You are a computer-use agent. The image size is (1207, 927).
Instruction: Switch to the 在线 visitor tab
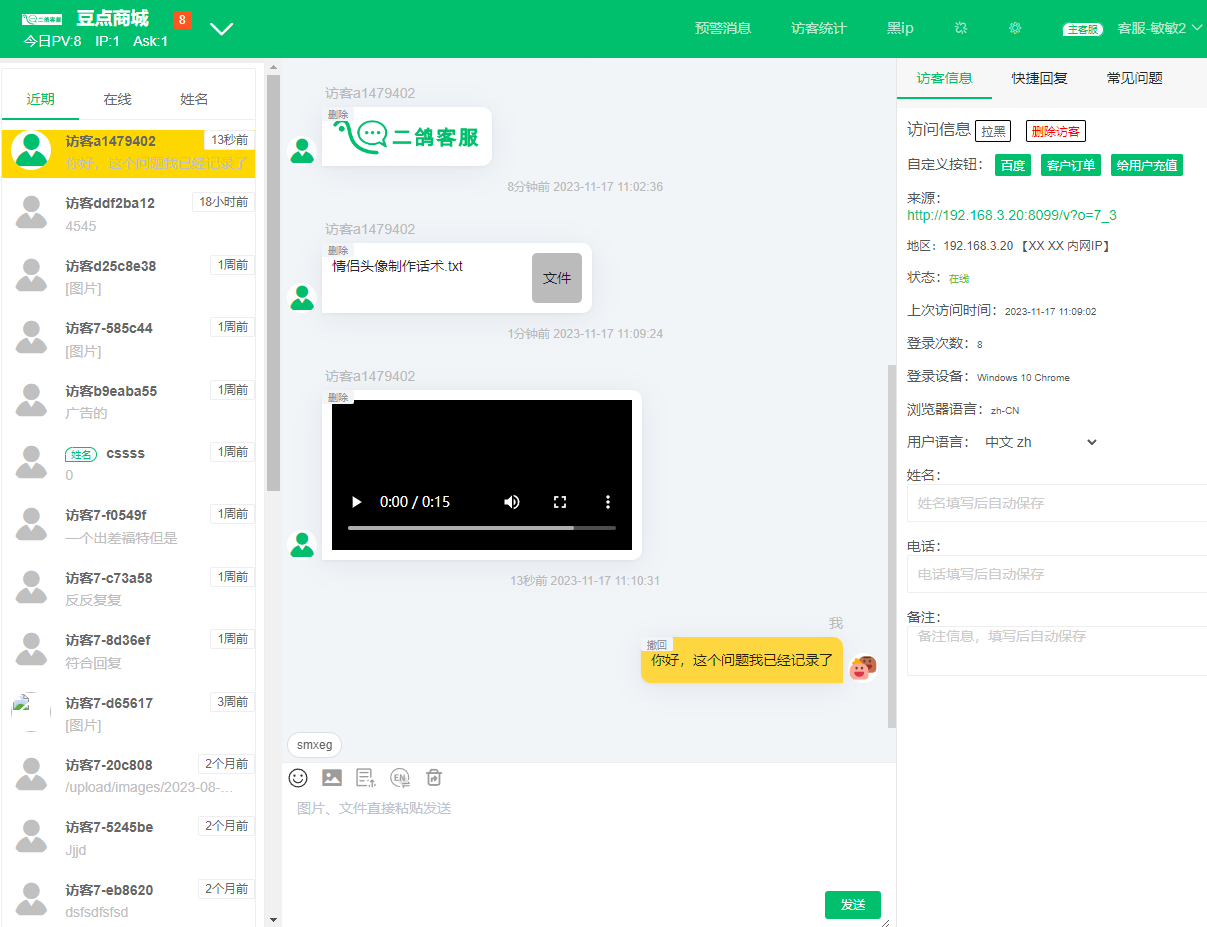coord(117,99)
